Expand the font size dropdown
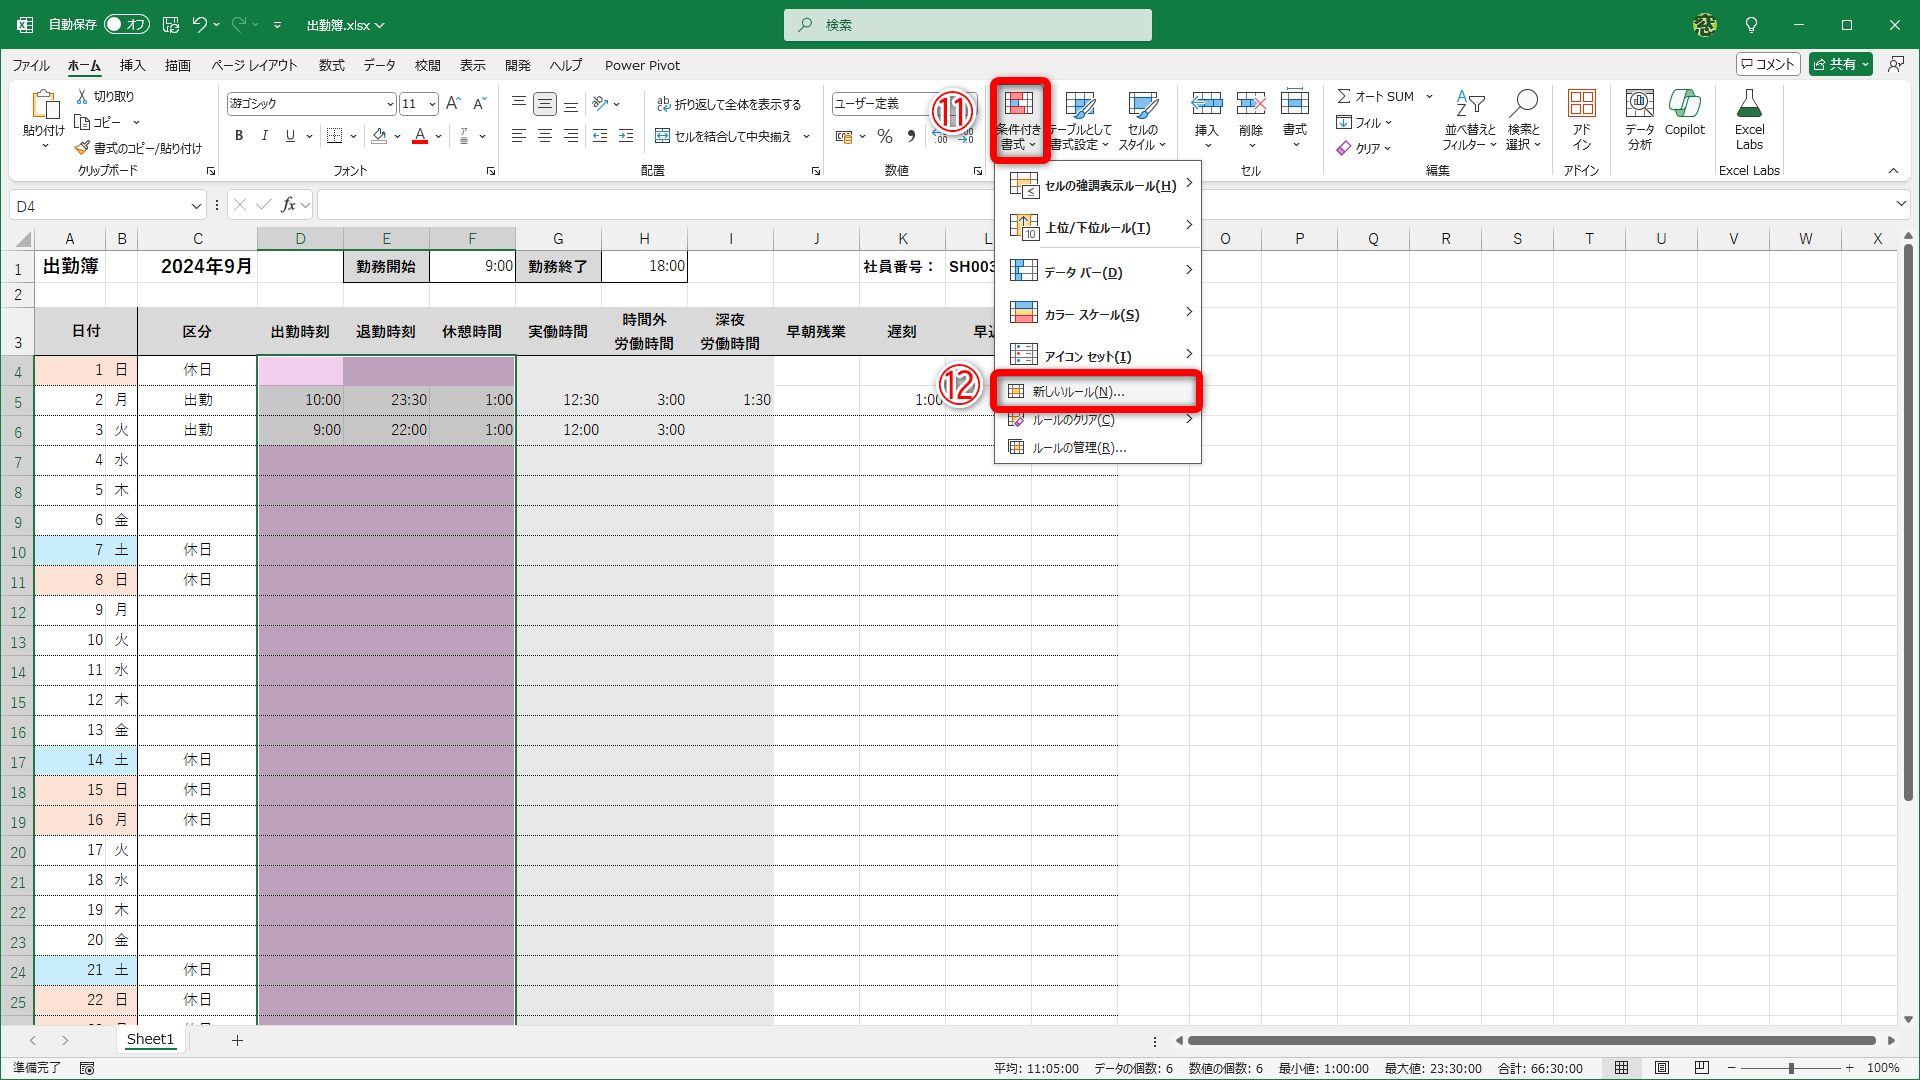Image resolution: width=1920 pixels, height=1080 pixels. 432,104
